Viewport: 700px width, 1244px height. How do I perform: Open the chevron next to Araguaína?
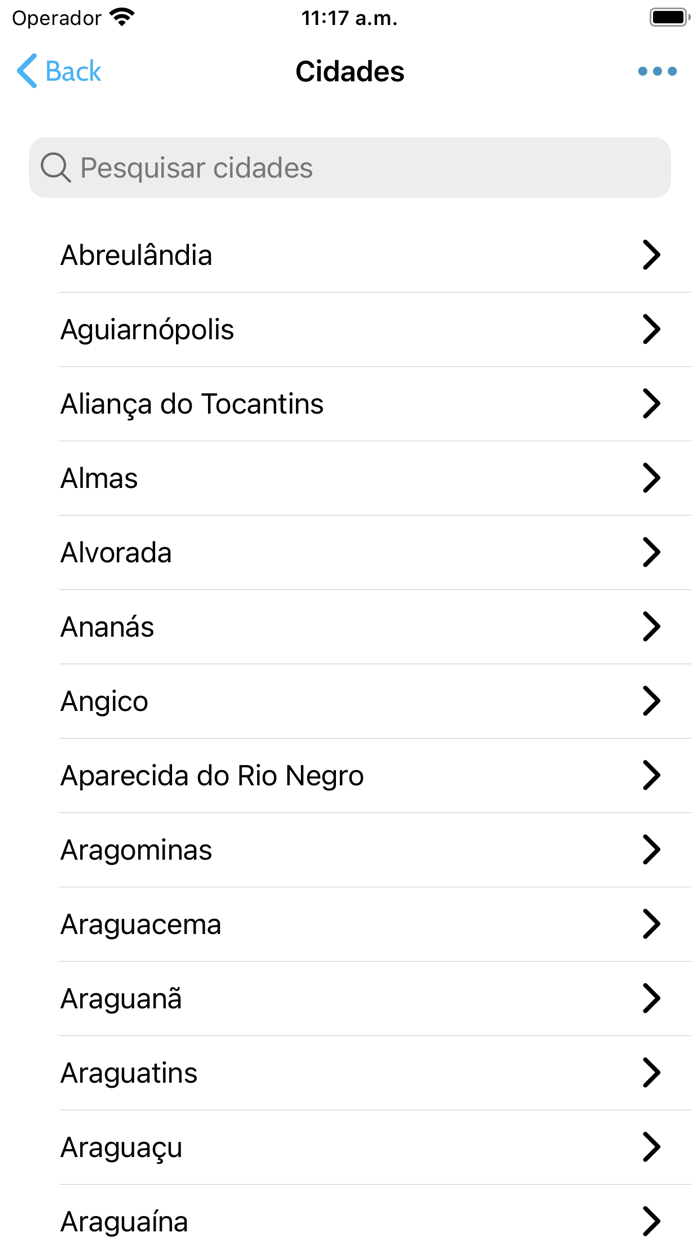(x=652, y=1220)
